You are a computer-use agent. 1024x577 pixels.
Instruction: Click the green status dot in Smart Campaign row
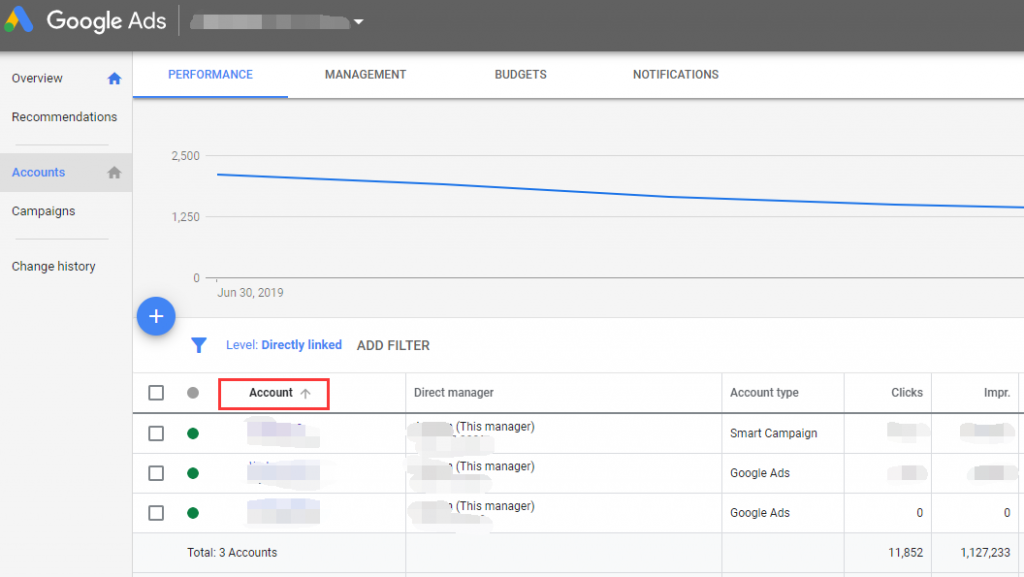tap(193, 433)
